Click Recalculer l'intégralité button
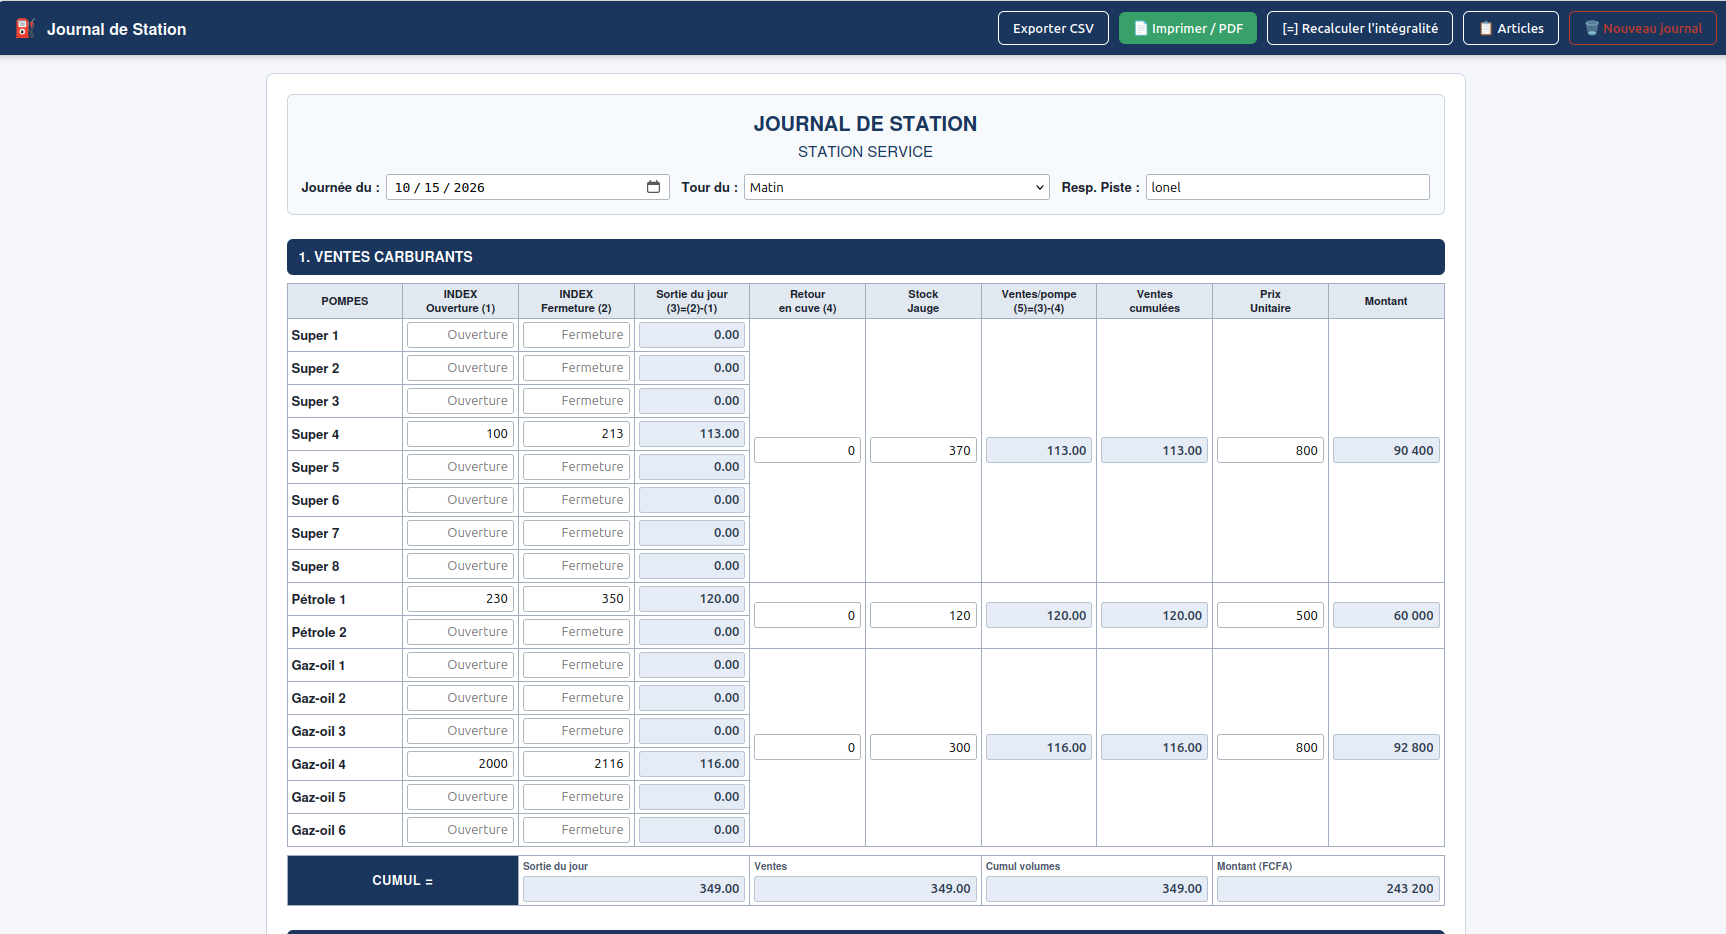 1360,28
